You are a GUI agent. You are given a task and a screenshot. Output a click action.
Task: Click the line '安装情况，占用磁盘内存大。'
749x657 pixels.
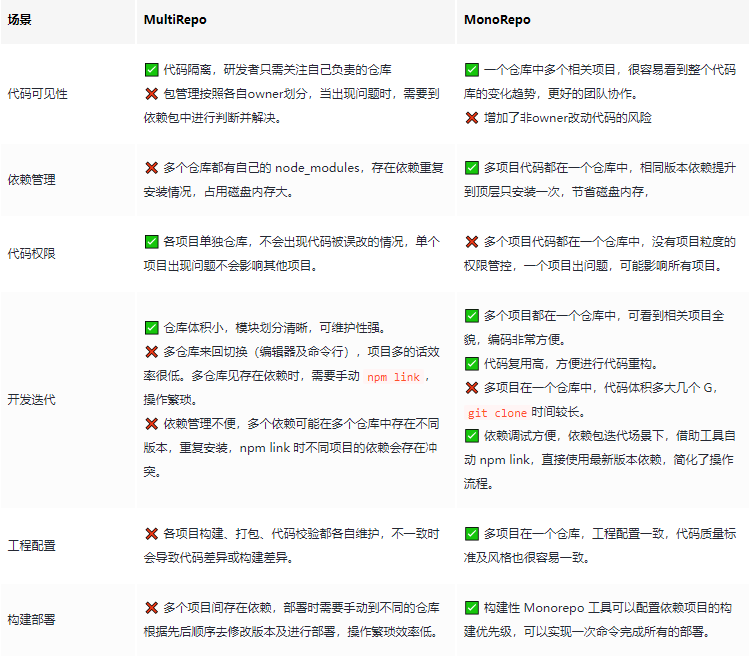218,192
